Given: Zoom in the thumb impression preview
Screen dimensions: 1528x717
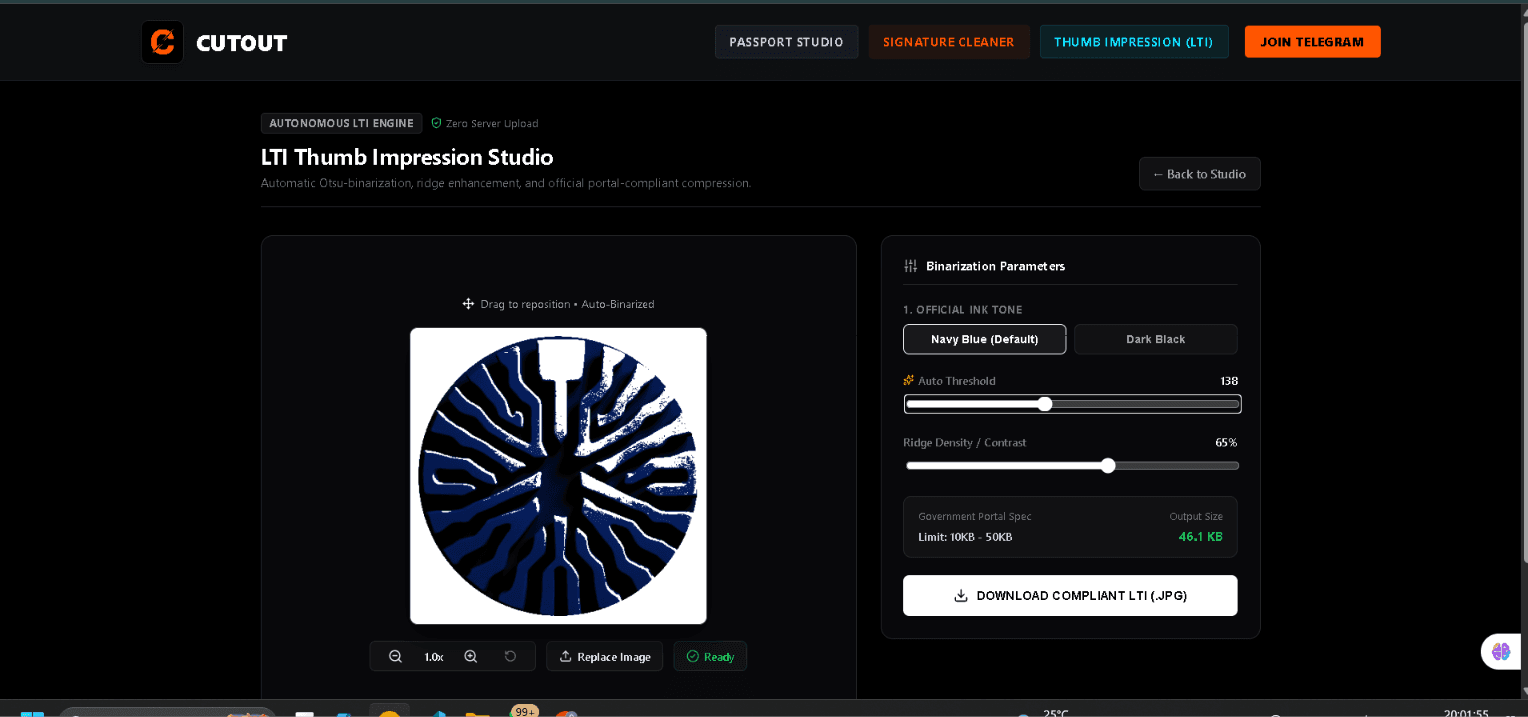Looking at the screenshot, I should [471, 656].
